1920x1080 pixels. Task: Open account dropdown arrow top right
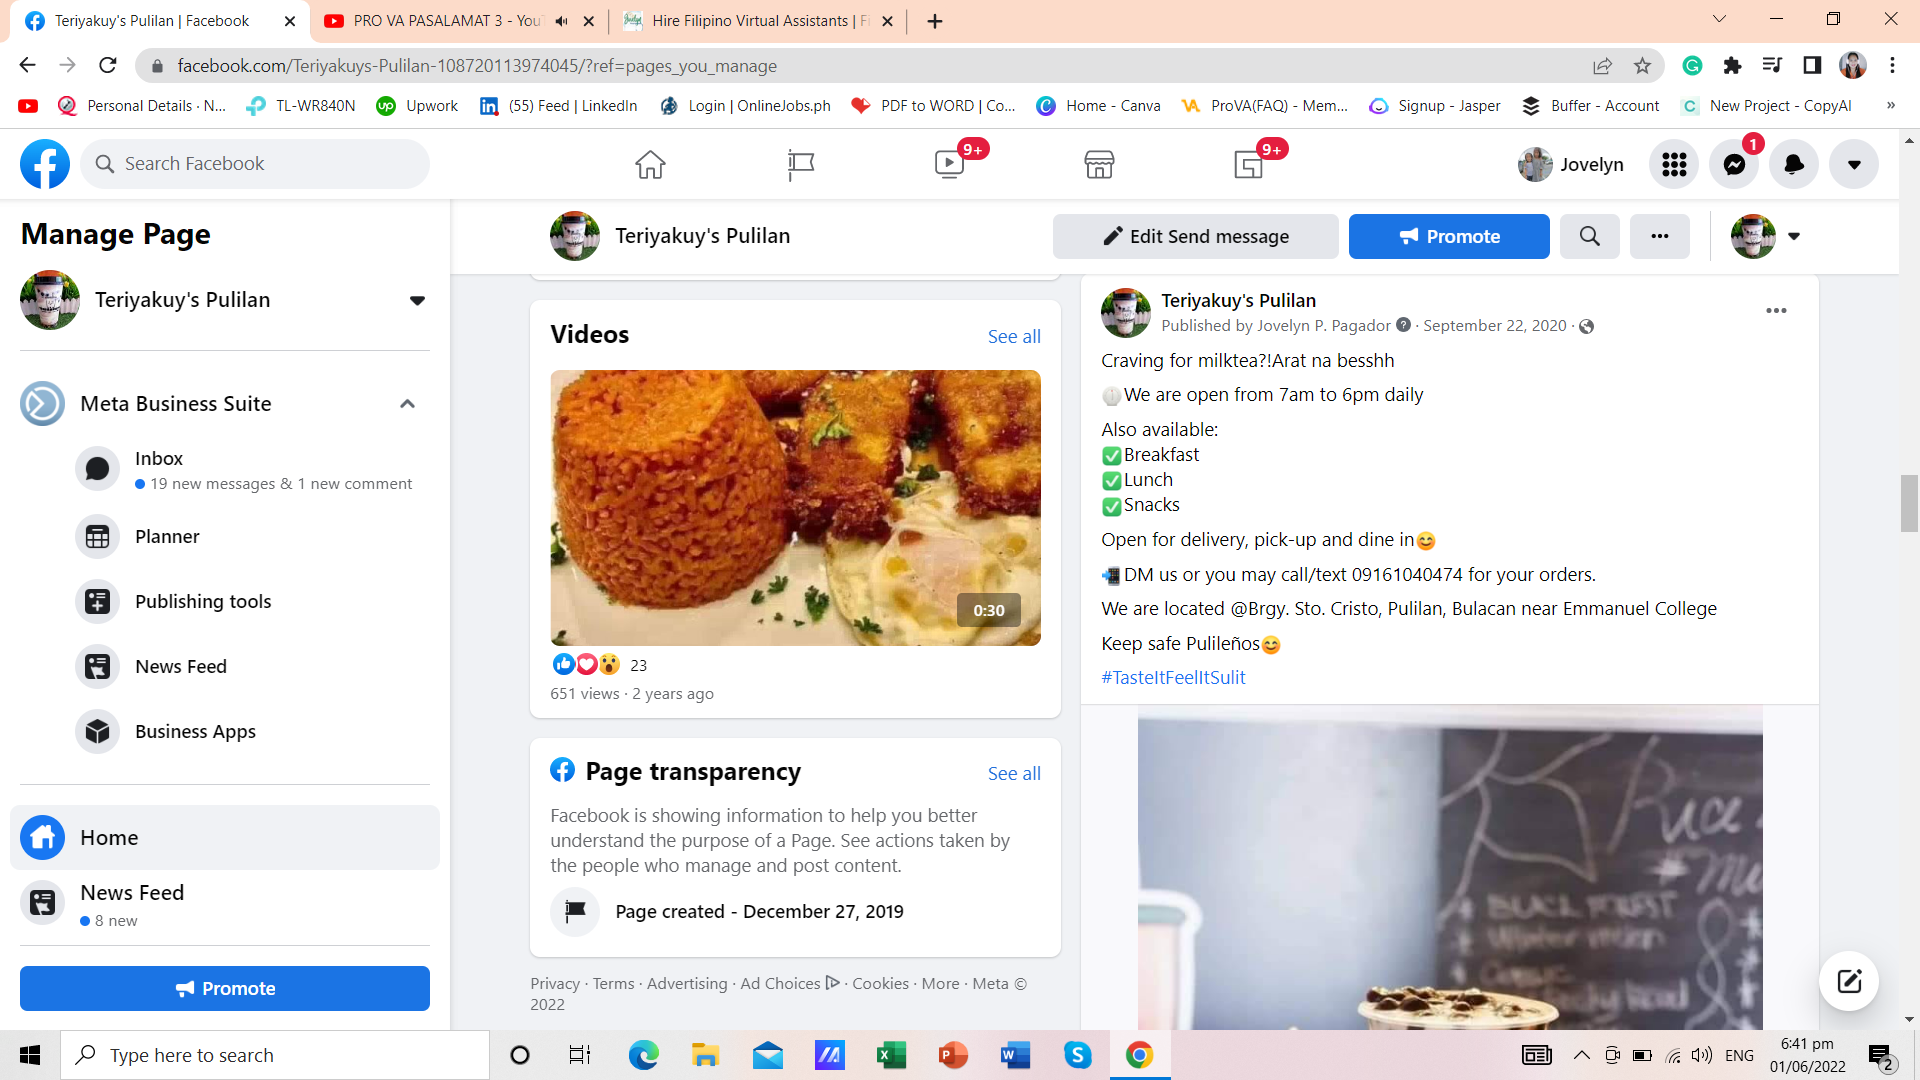tap(1854, 165)
